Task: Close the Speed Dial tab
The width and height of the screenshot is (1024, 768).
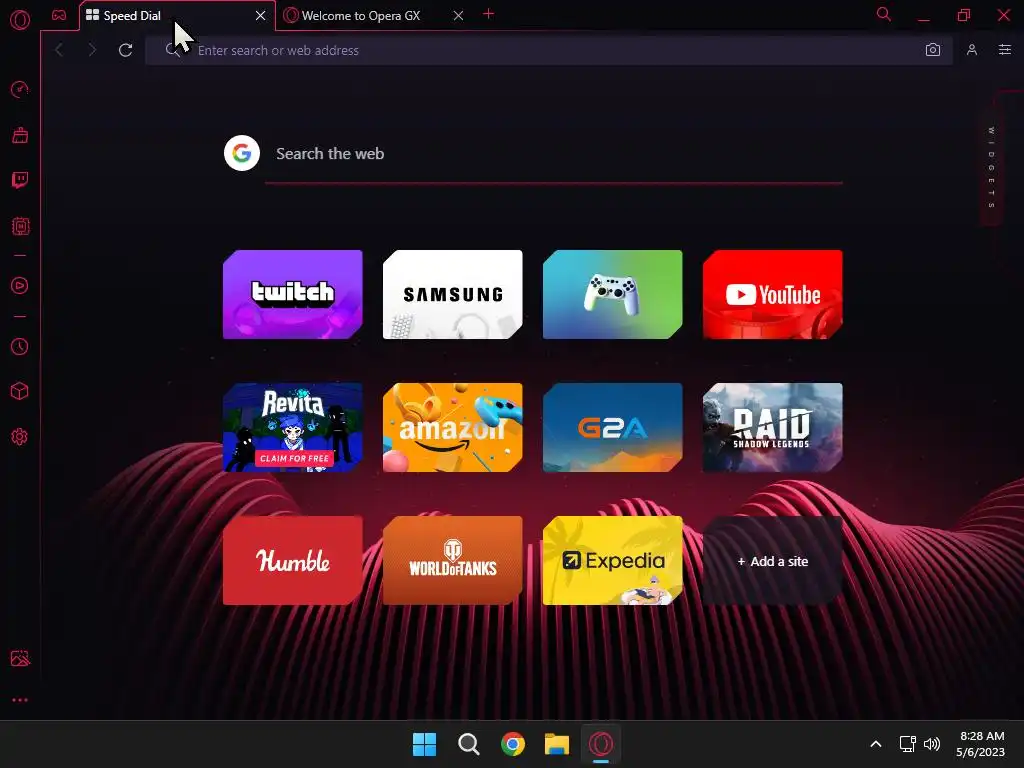Action: [261, 16]
